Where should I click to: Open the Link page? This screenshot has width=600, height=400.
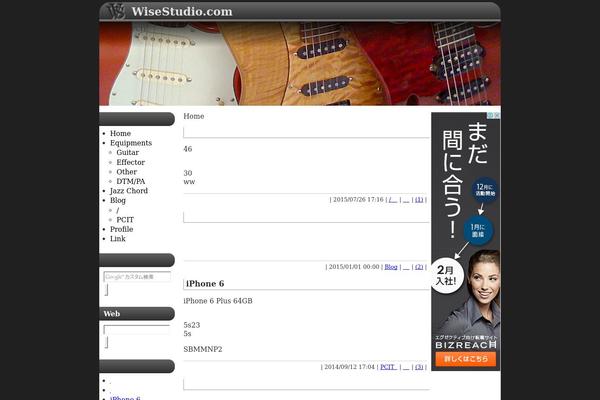click(118, 238)
